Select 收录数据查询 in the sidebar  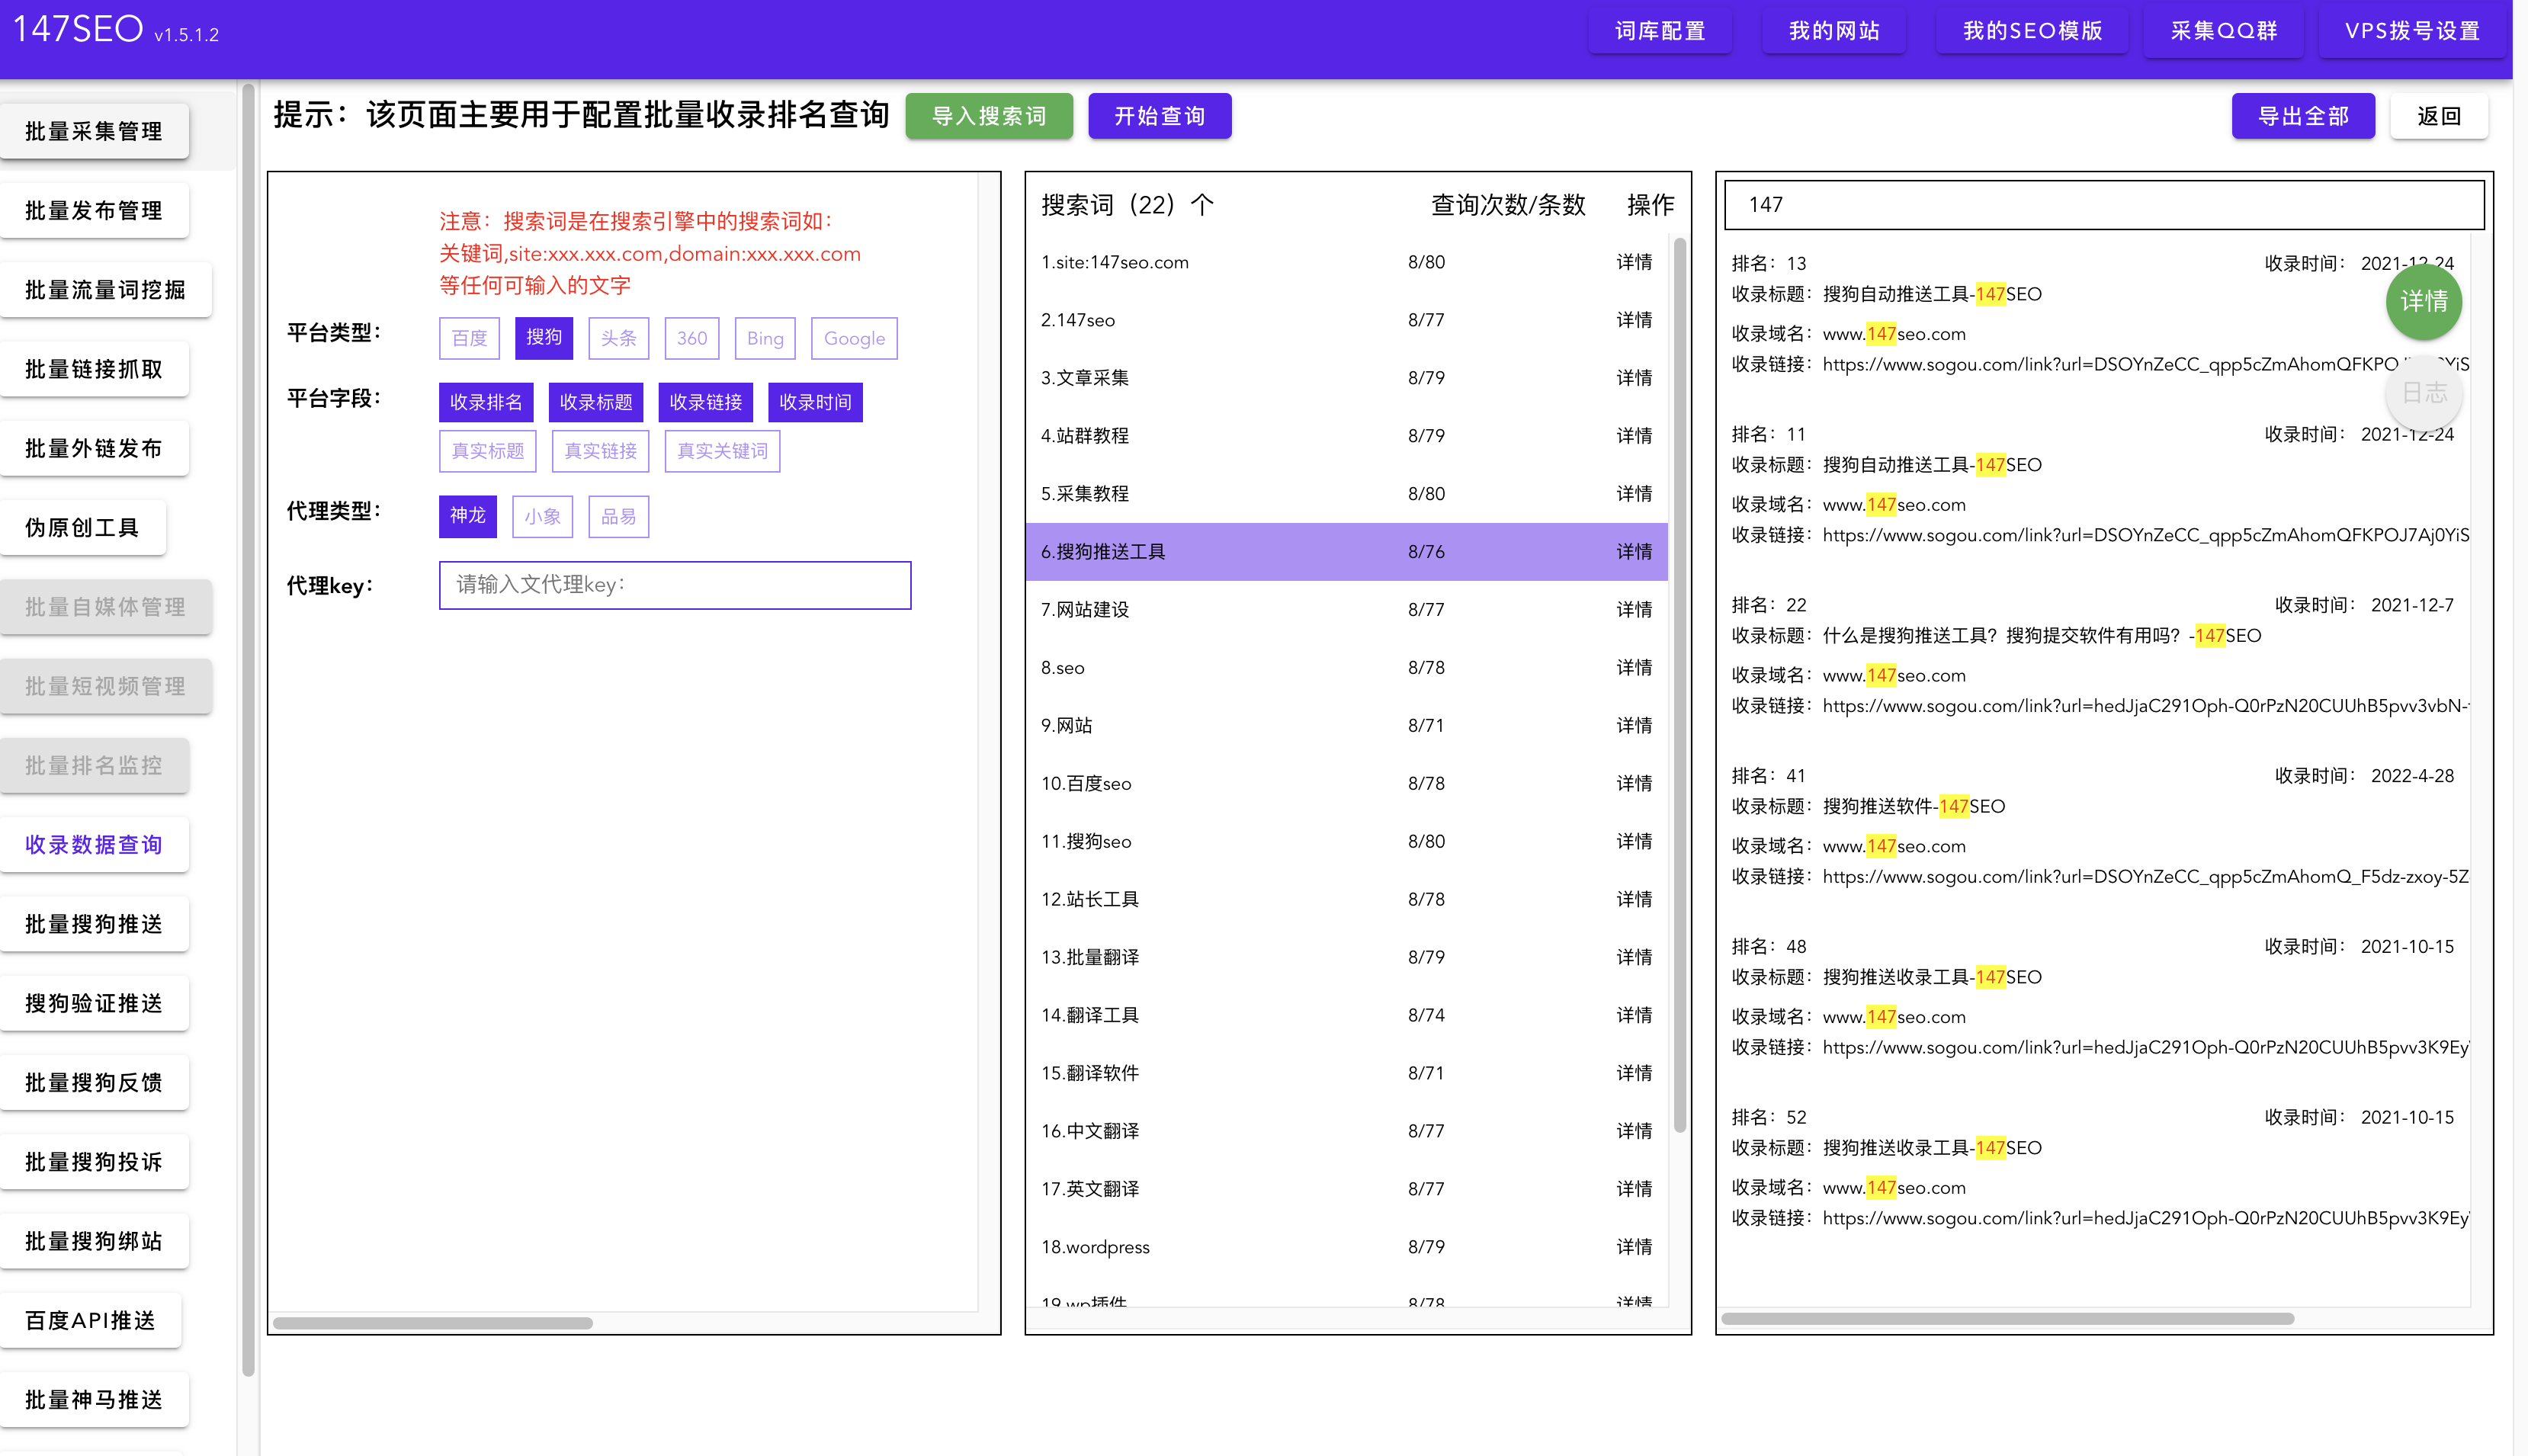(94, 844)
